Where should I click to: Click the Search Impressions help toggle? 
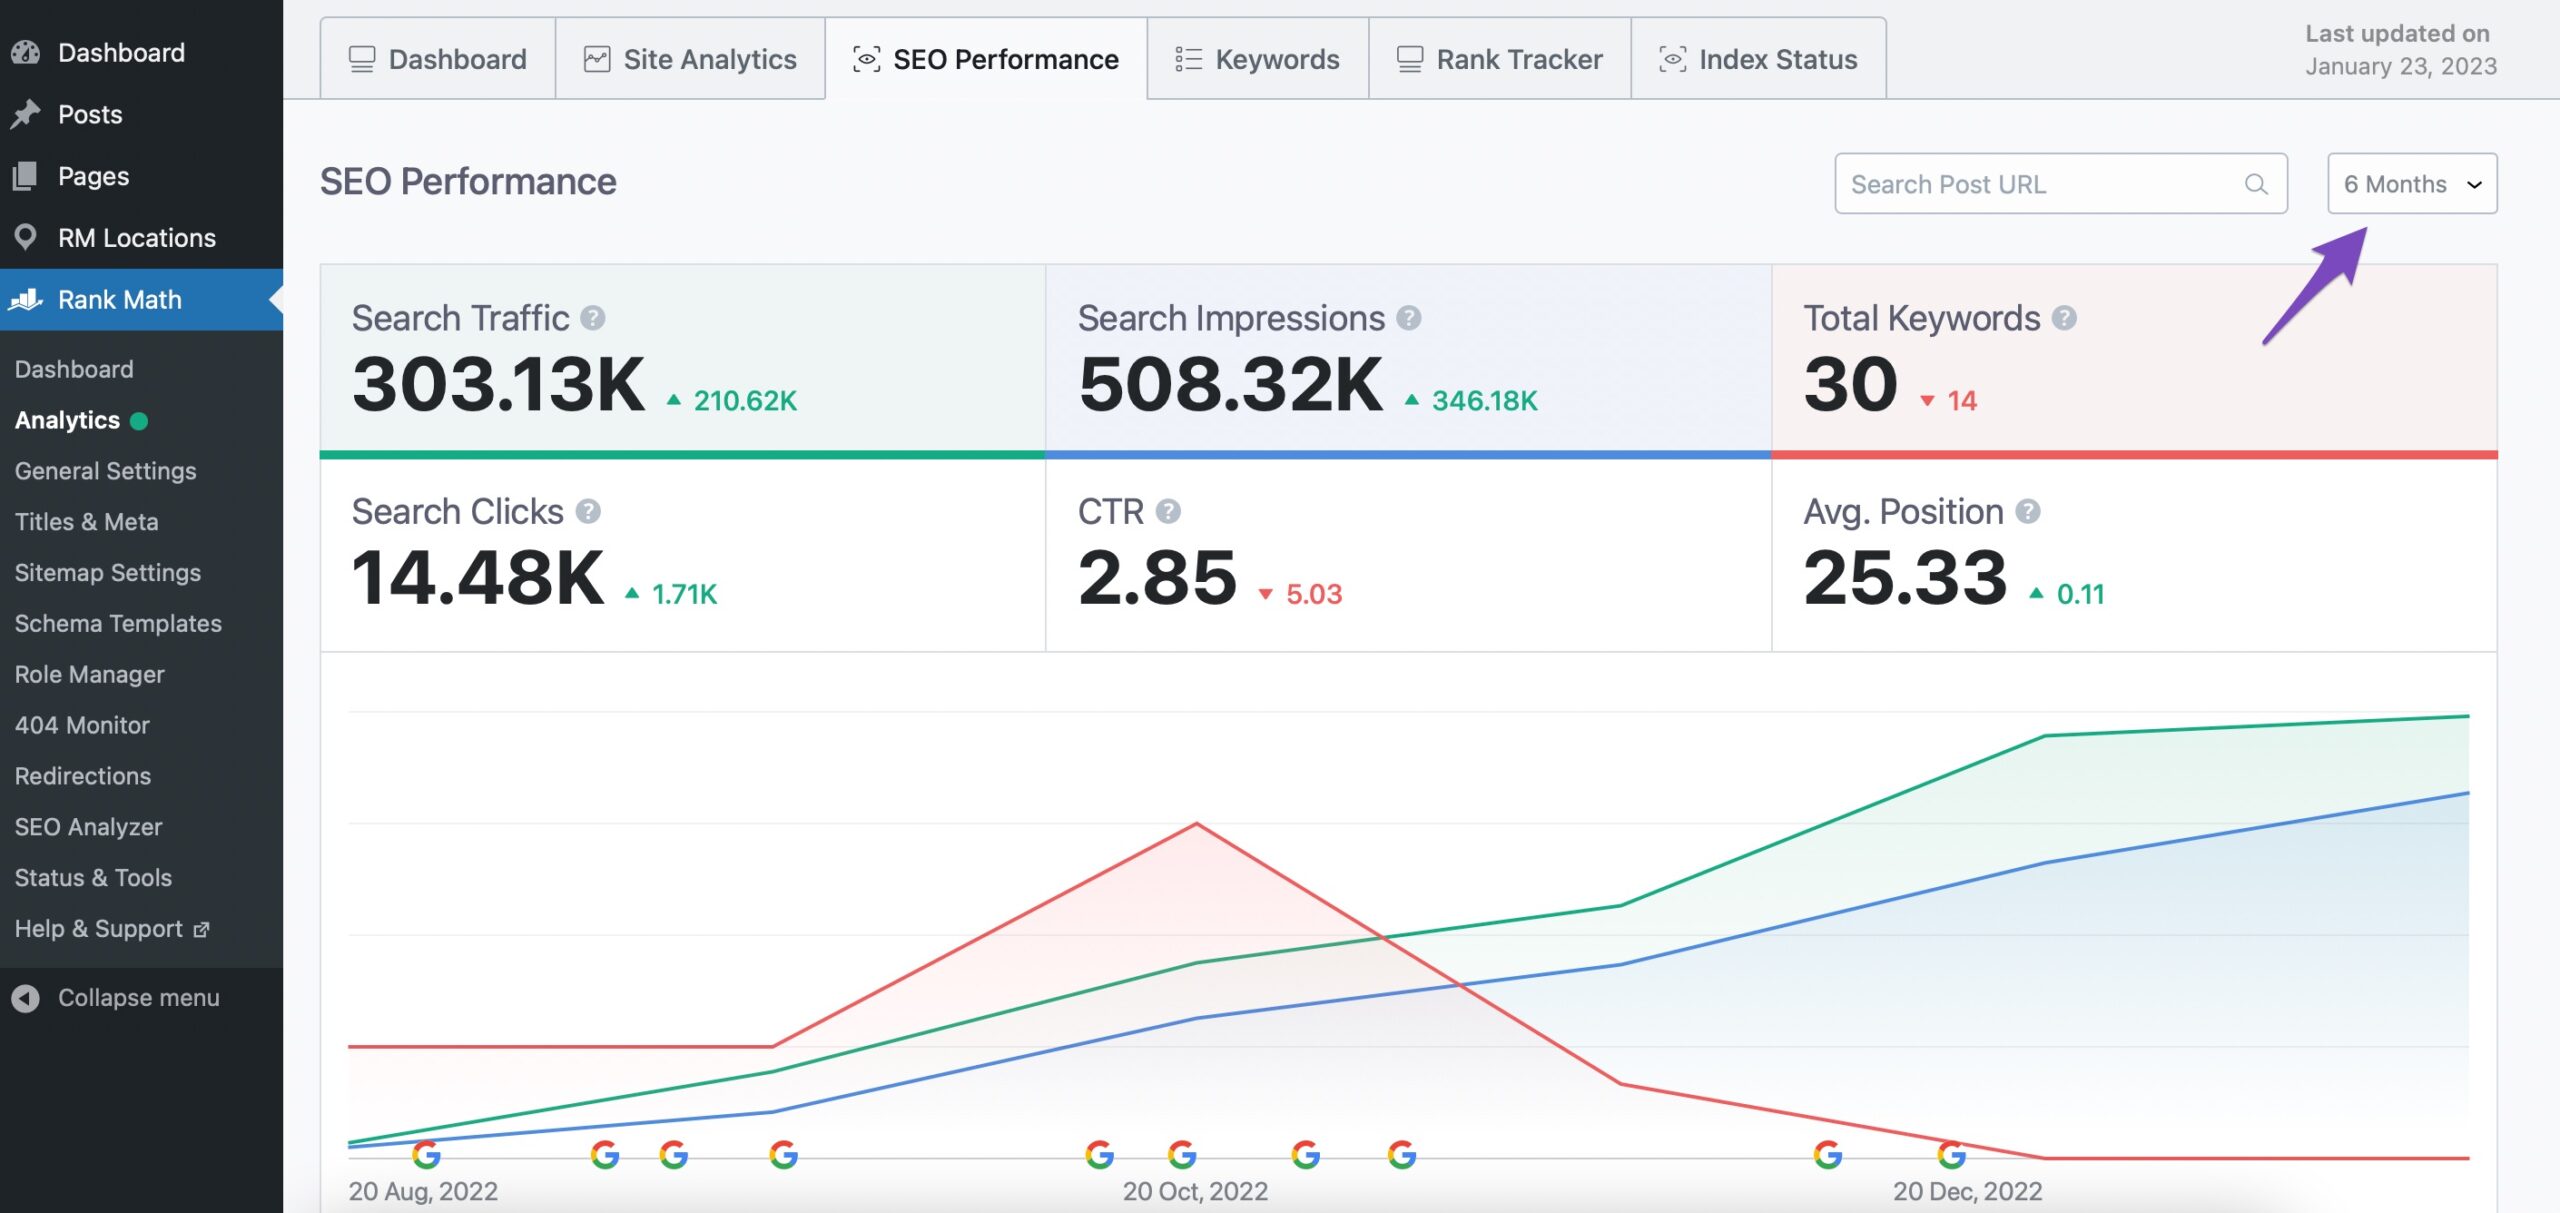tap(1409, 320)
